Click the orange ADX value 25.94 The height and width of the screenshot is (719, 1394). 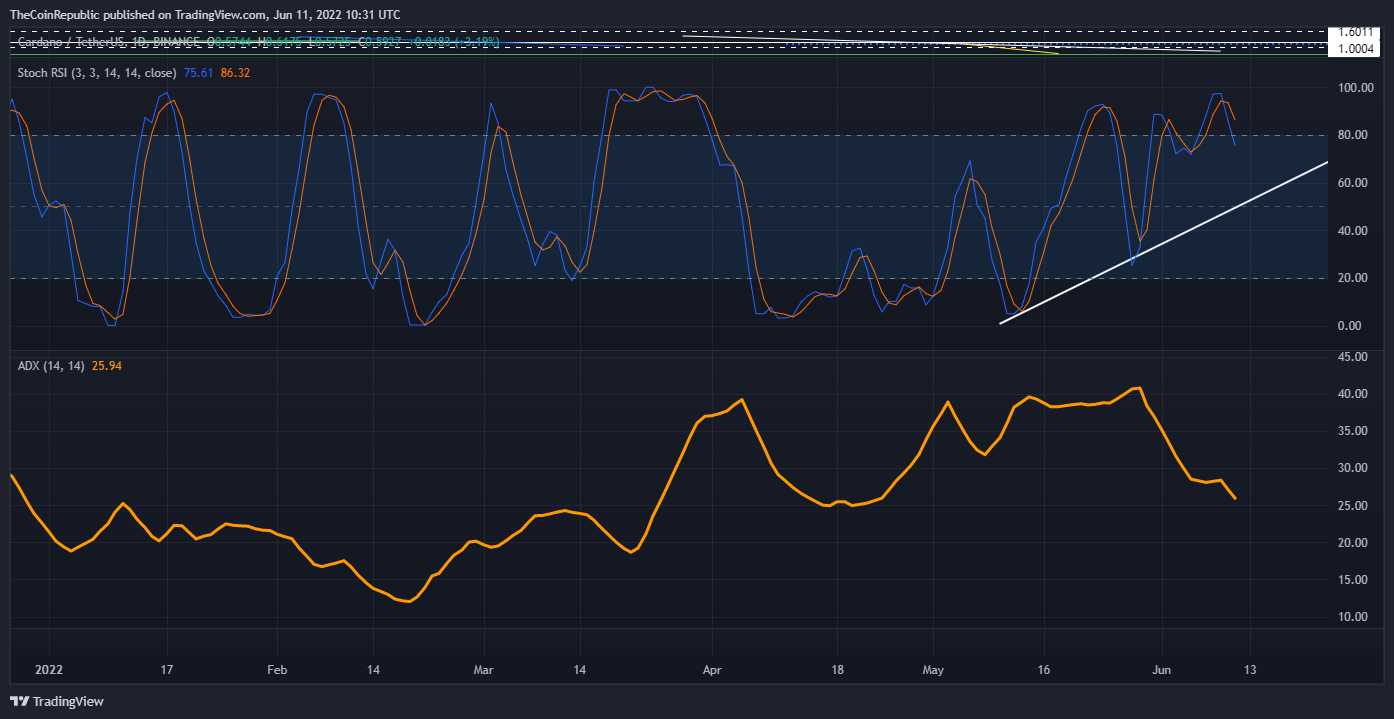(x=107, y=366)
